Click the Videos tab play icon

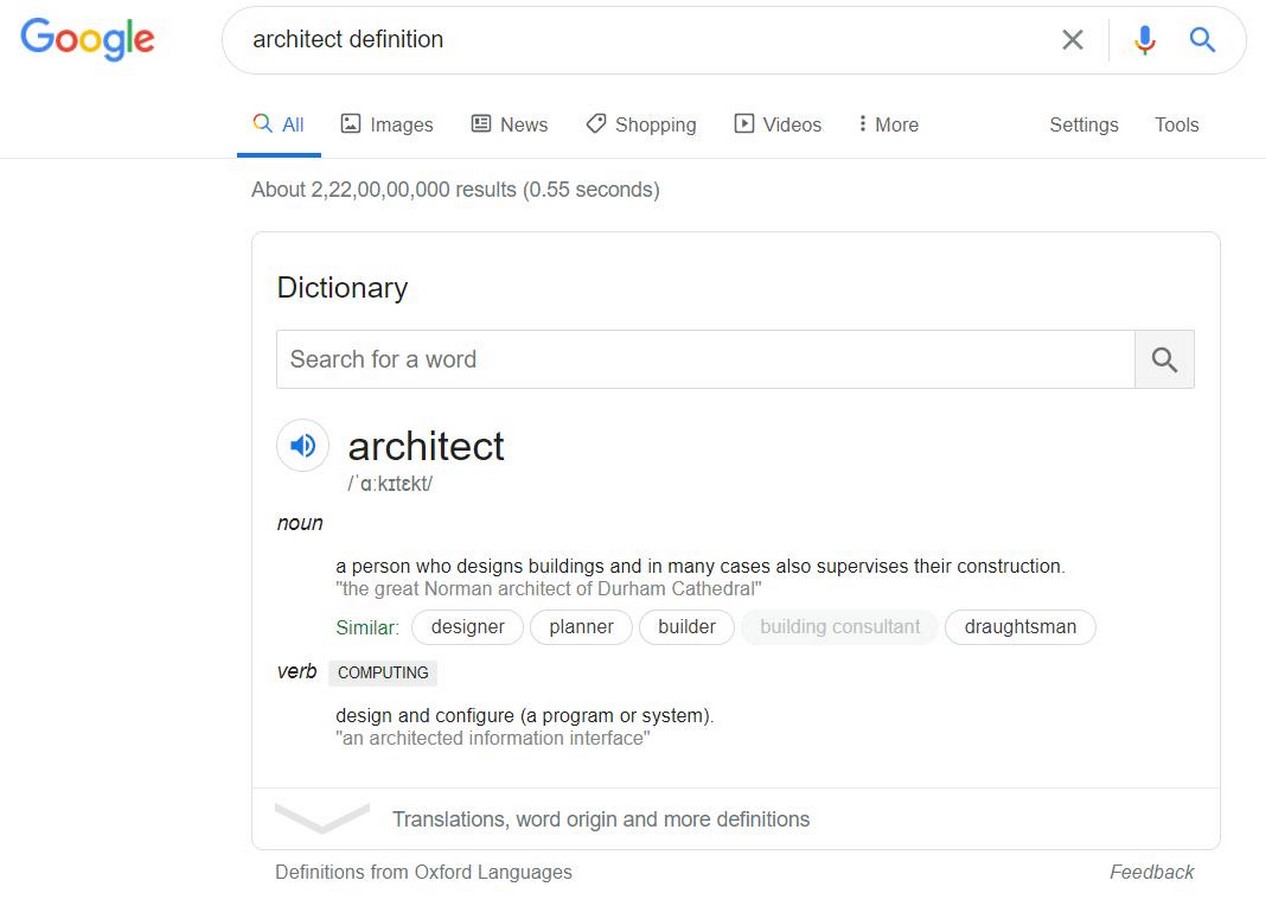(x=744, y=124)
